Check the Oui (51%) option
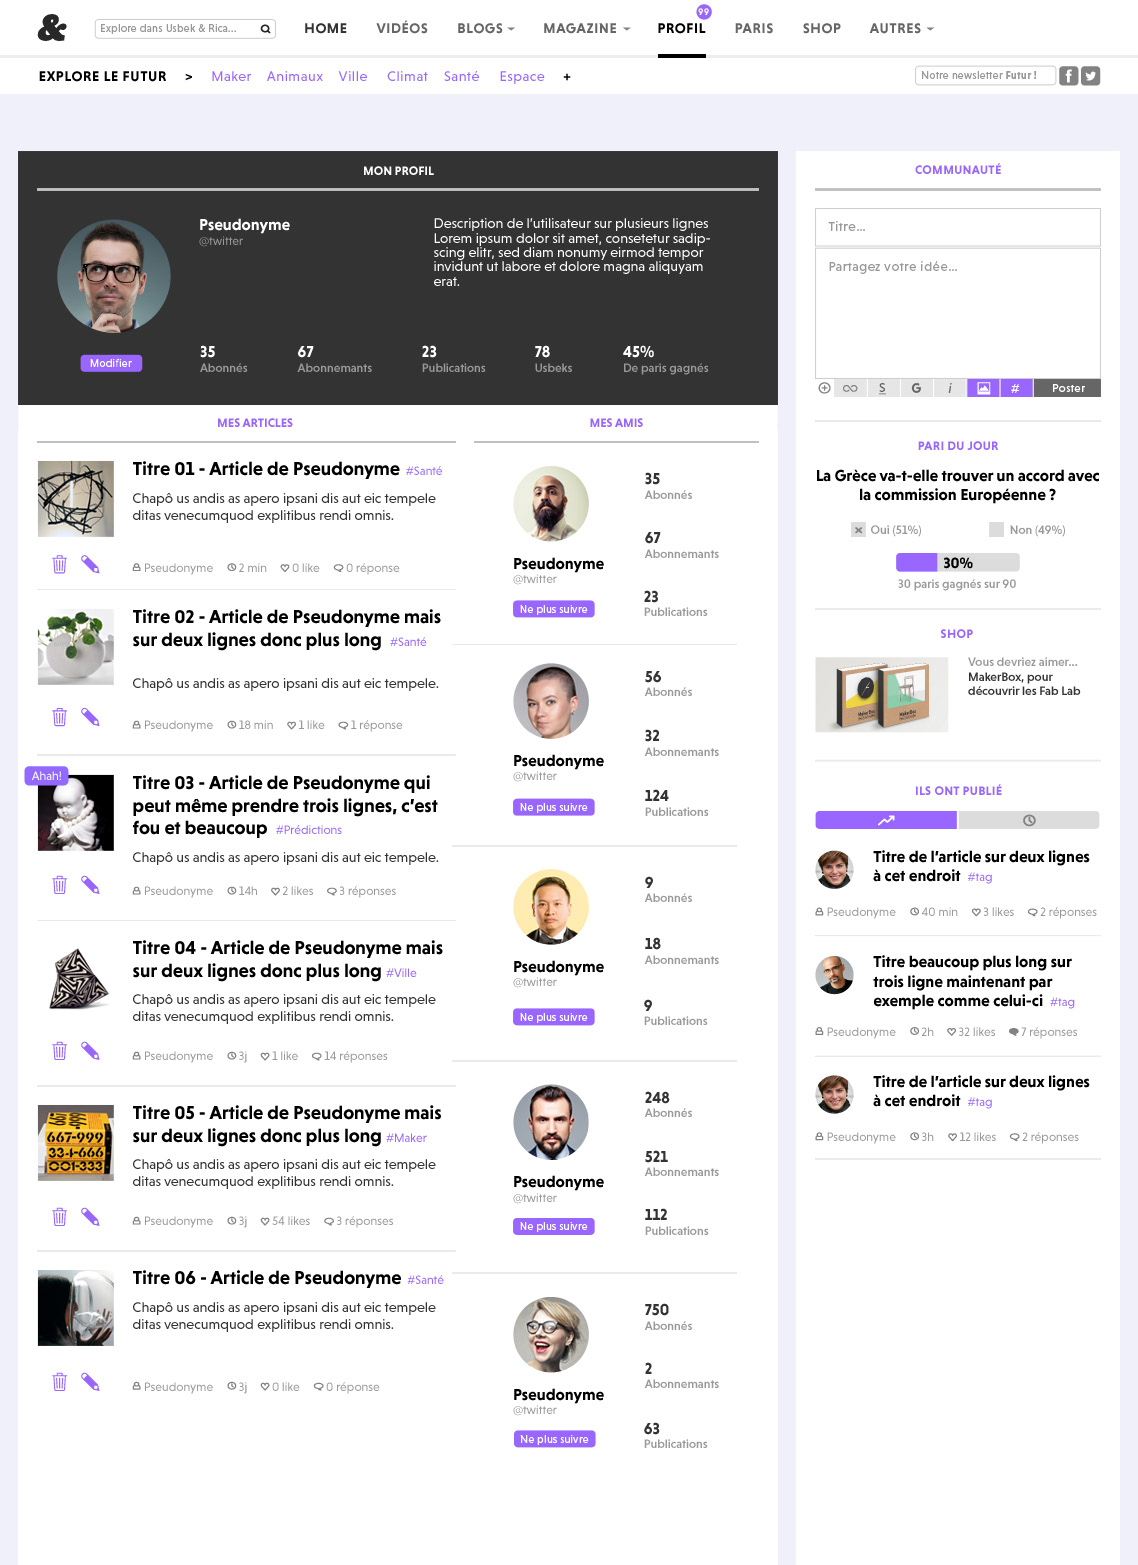 click(x=858, y=530)
